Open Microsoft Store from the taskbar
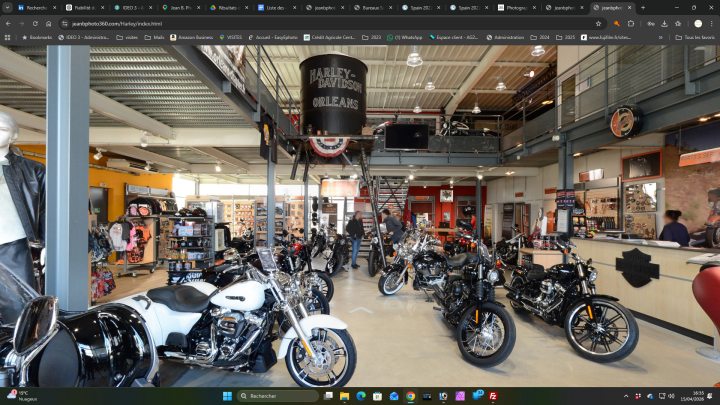720x405 pixels. coord(377,396)
